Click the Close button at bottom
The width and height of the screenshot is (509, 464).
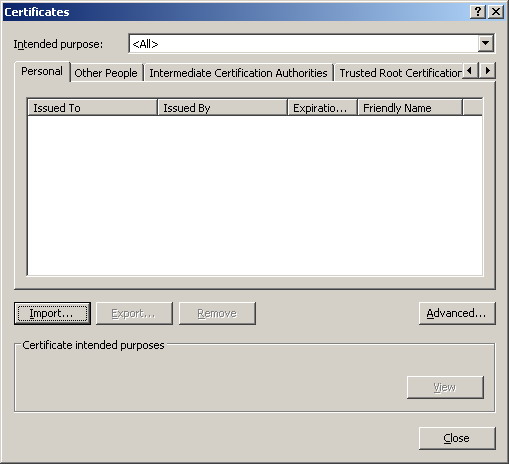click(x=457, y=438)
